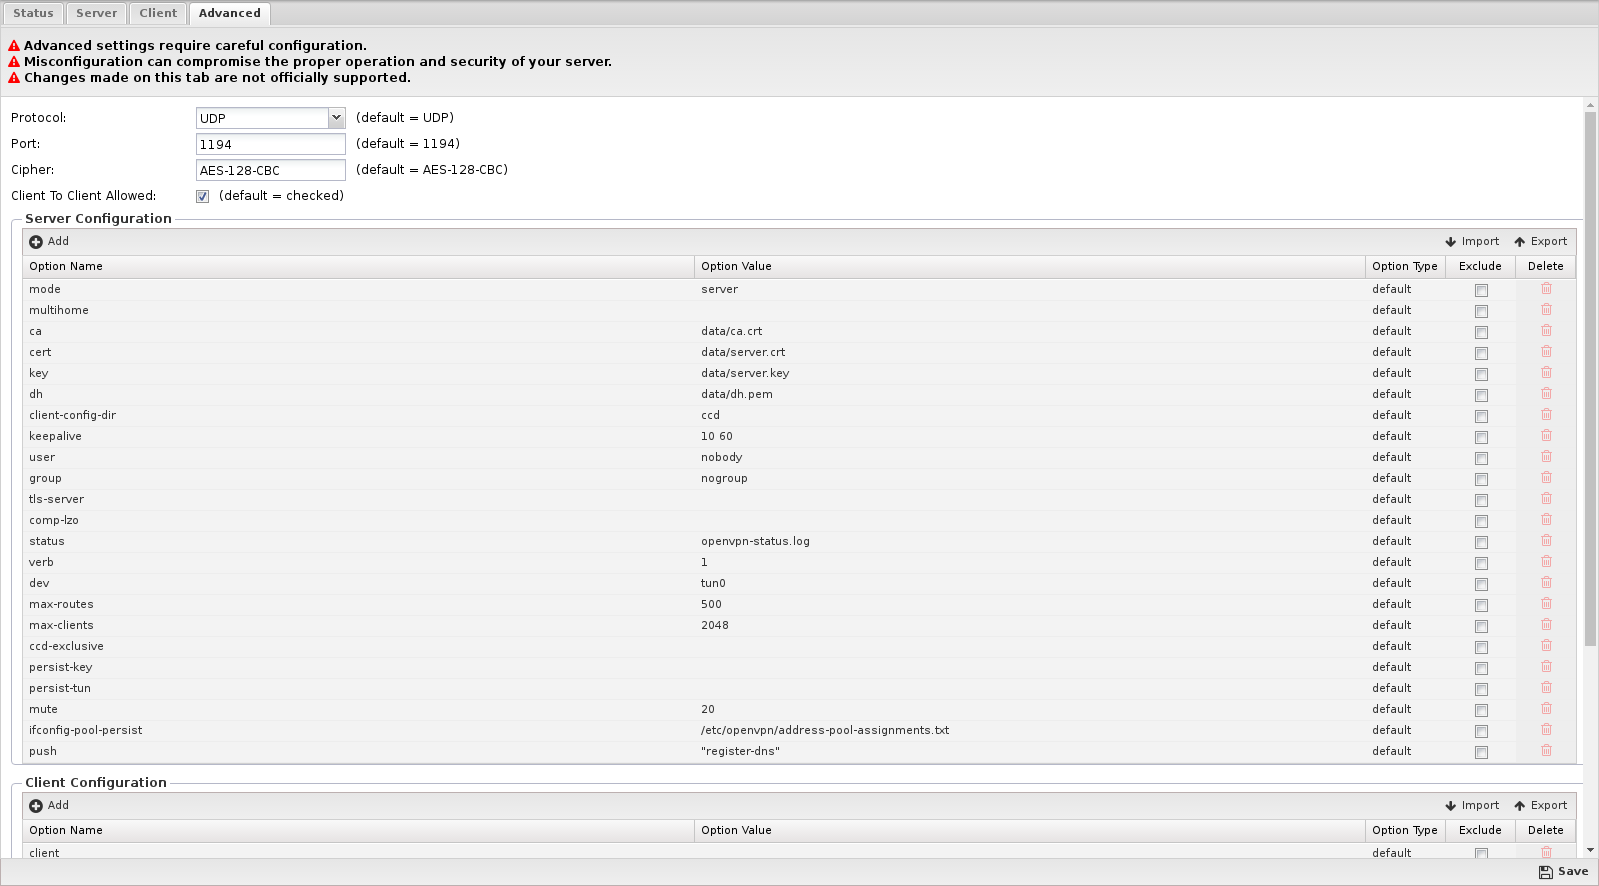The width and height of the screenshot is (1599, 886).
Task: Delete the comp-lzo option row
Action: 1546,520
